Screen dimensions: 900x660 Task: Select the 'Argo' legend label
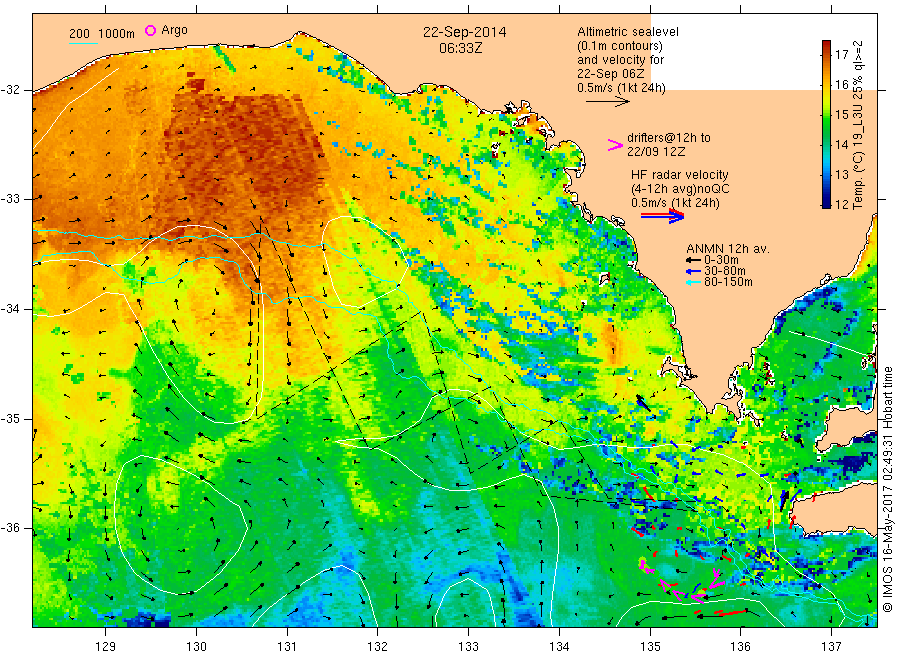pyautogui.click(x=174, y=30)
